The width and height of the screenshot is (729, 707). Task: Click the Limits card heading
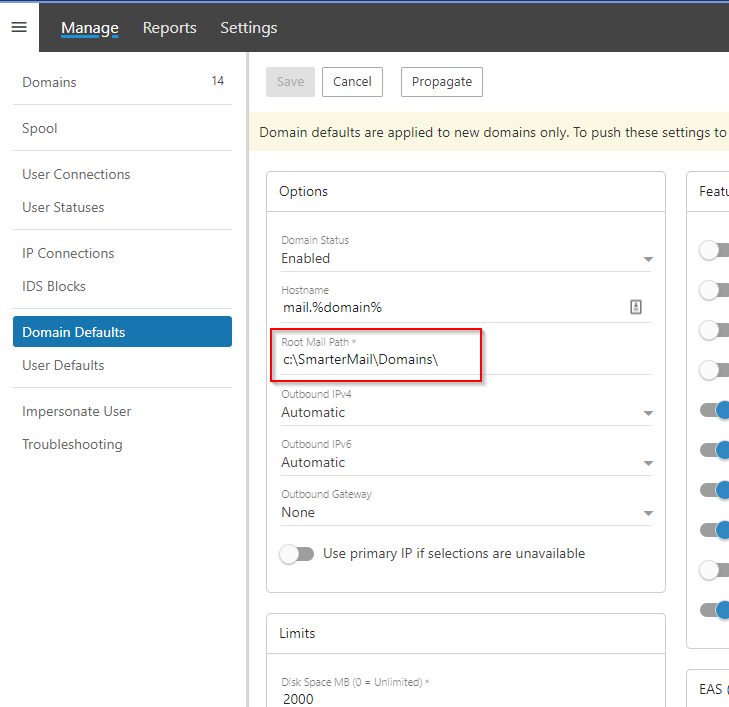click(297, 633)
